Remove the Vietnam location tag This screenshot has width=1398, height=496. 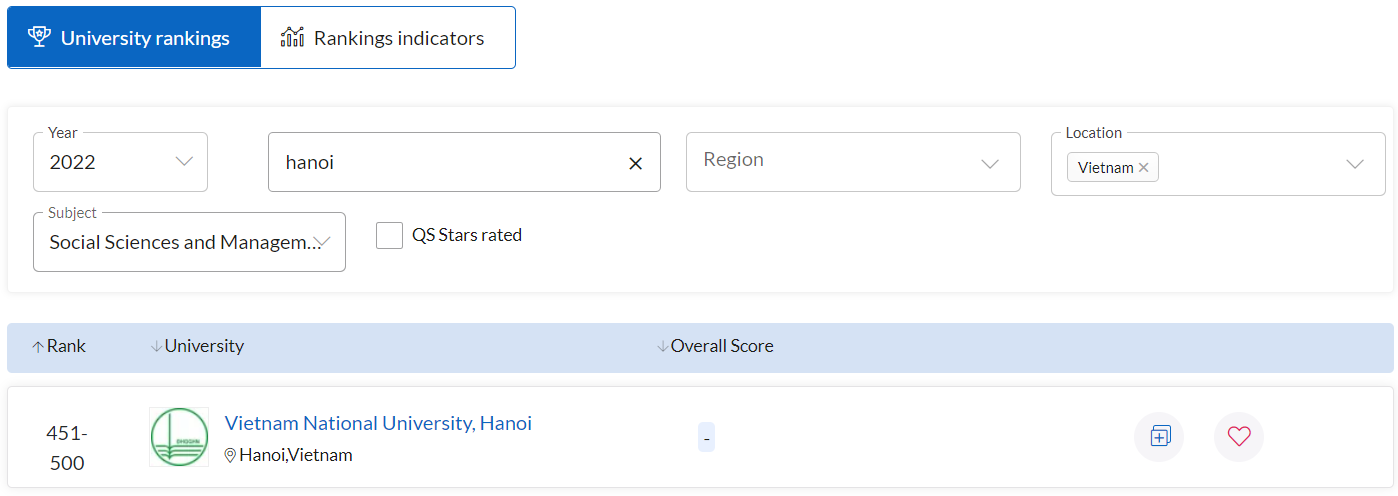(x=1143, y=168)
